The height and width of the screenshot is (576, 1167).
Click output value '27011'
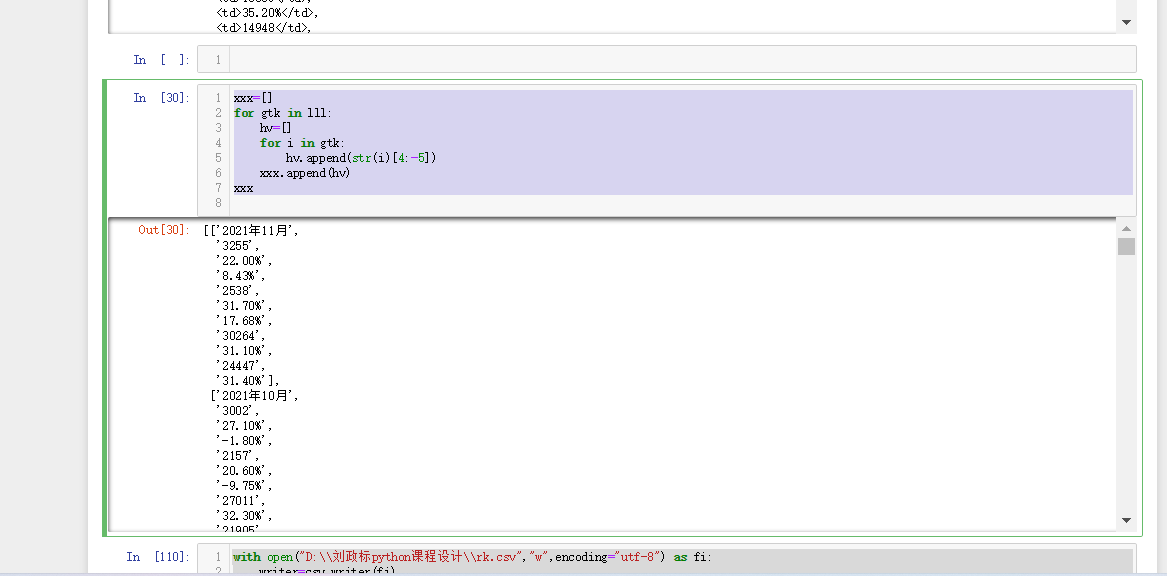[240, 501]
